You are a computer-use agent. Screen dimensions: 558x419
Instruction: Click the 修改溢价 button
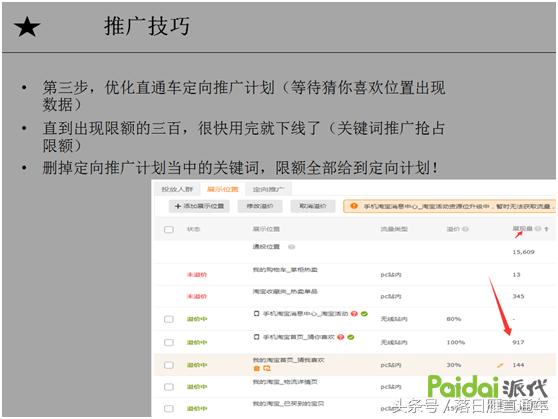point(260,206)
